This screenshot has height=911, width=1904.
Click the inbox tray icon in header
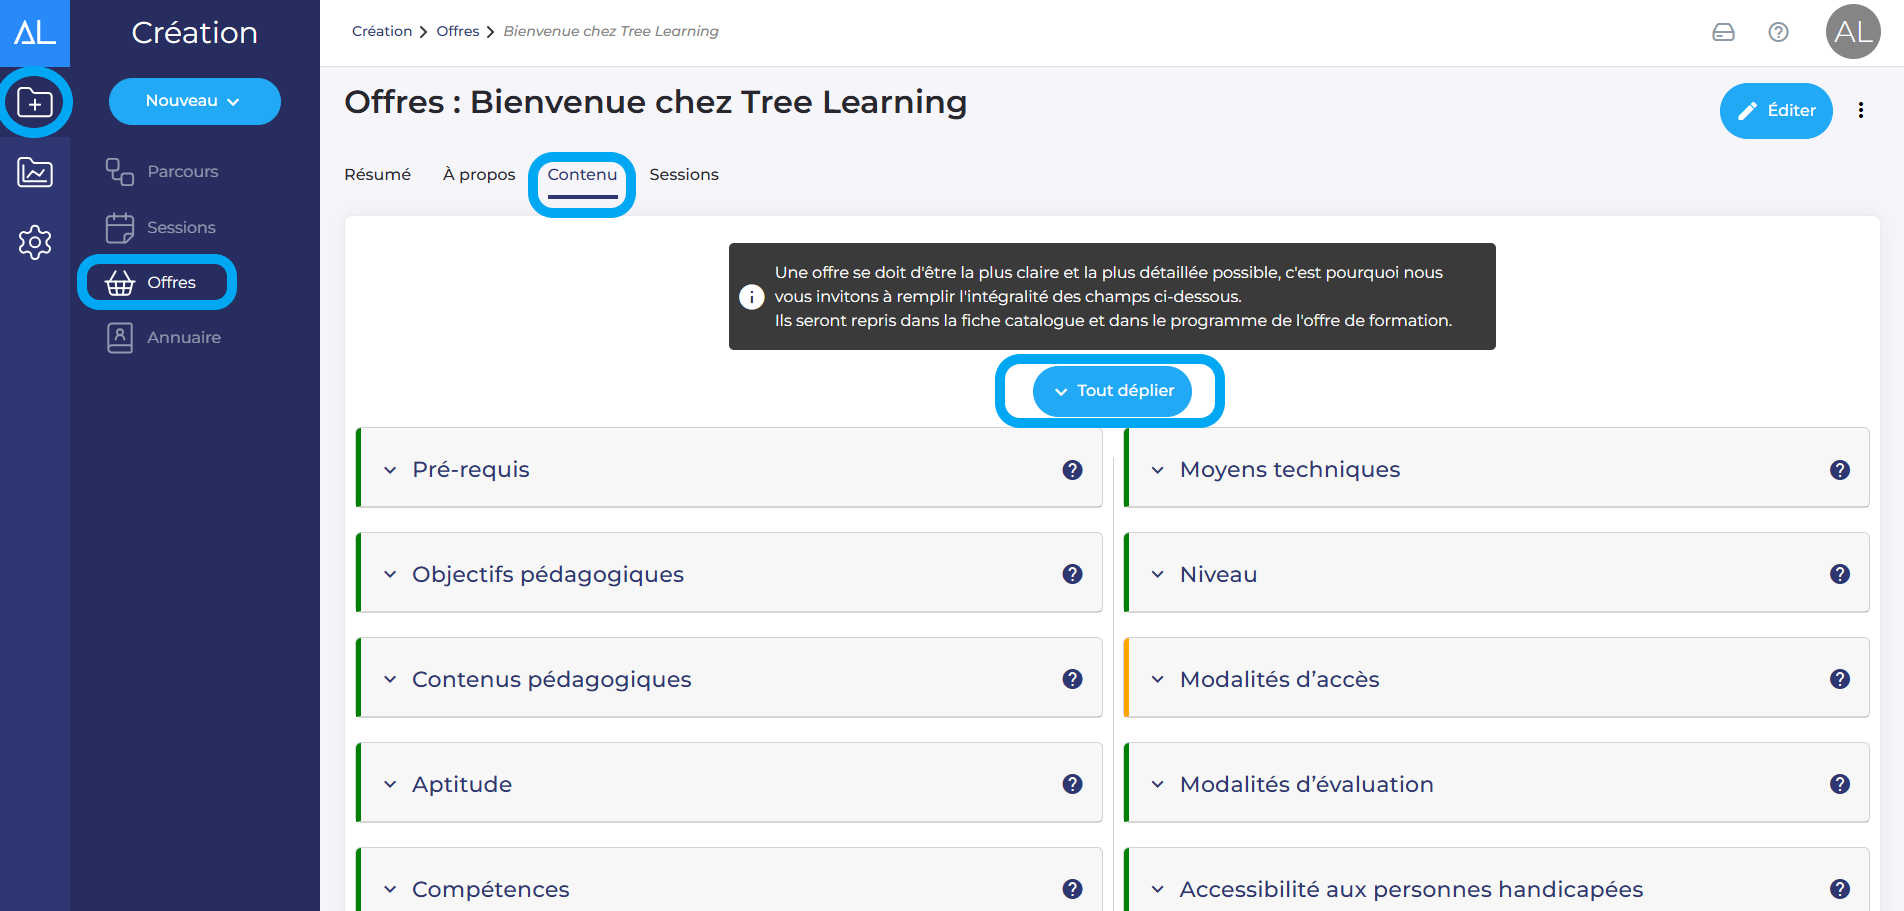[1723, 32]
